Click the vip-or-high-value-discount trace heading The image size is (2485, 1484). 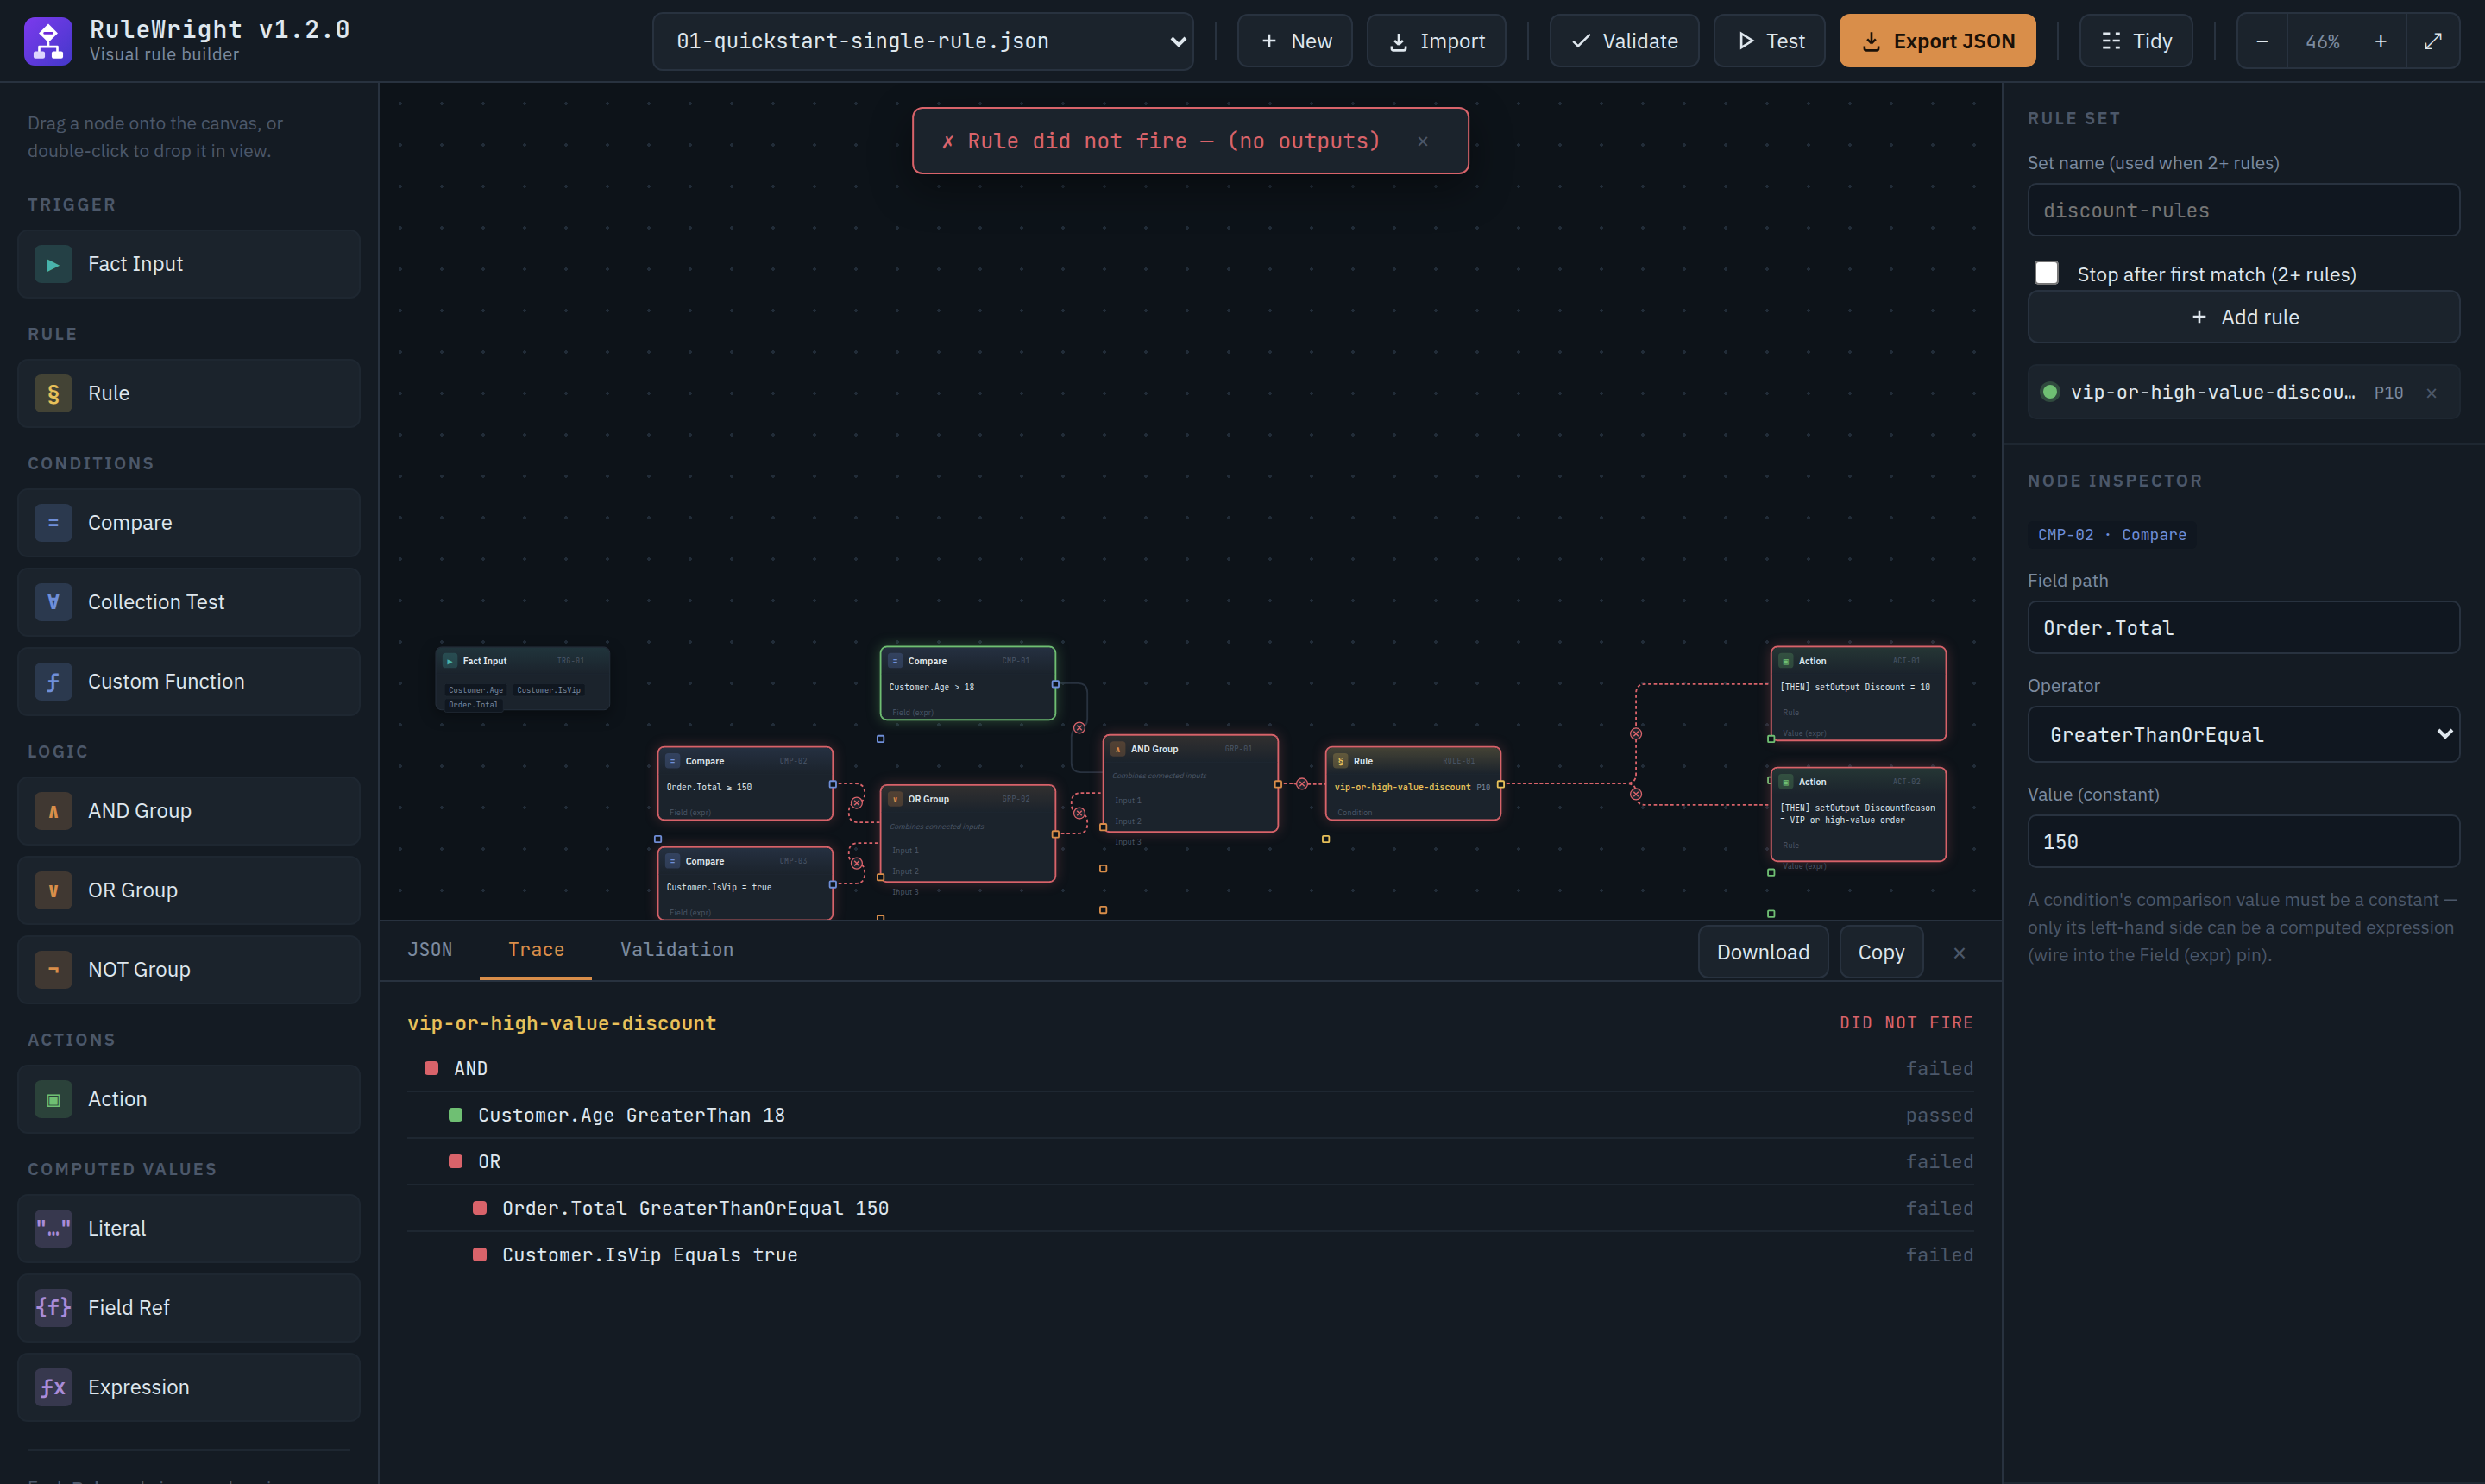pos(562,1023)
